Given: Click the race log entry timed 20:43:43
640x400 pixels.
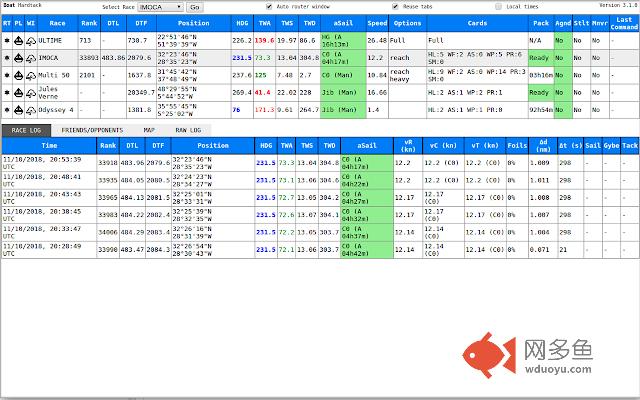Looking at the screenshot, I should (320, 198).
